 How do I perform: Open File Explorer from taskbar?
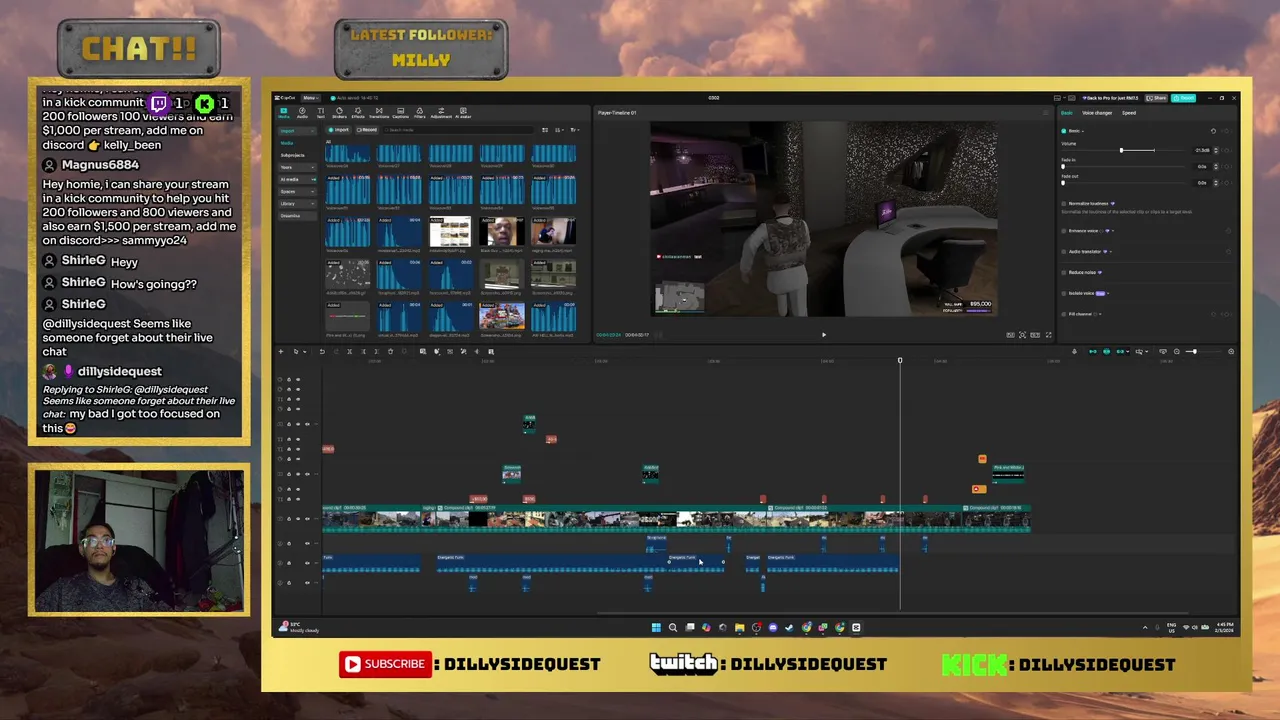739,627
